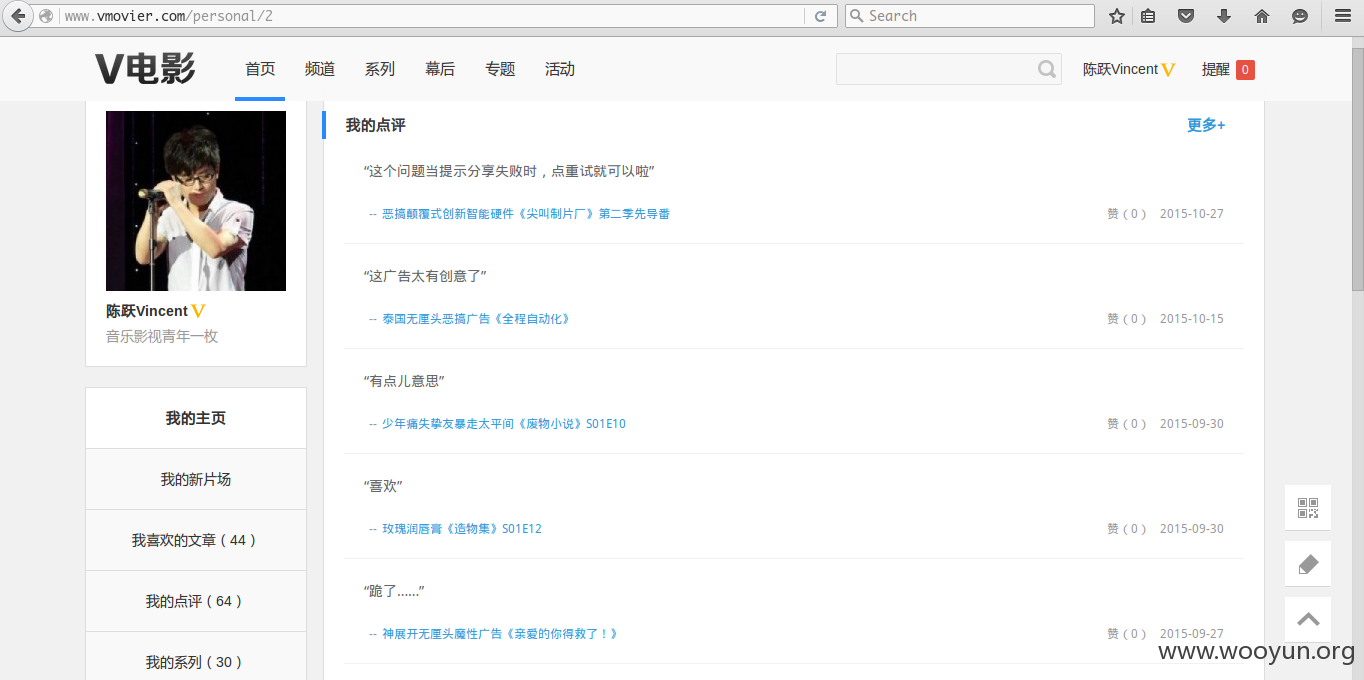This screenshot has height=680, width=1364.
Task: Select 我的点评 (64) in sidebar
Action: coord(196,601)
